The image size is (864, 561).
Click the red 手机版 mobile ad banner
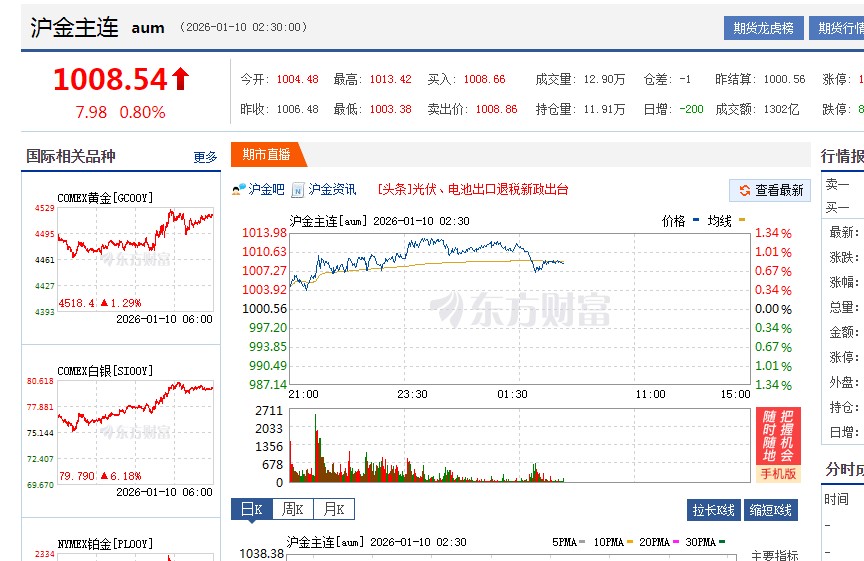[778, 444]
